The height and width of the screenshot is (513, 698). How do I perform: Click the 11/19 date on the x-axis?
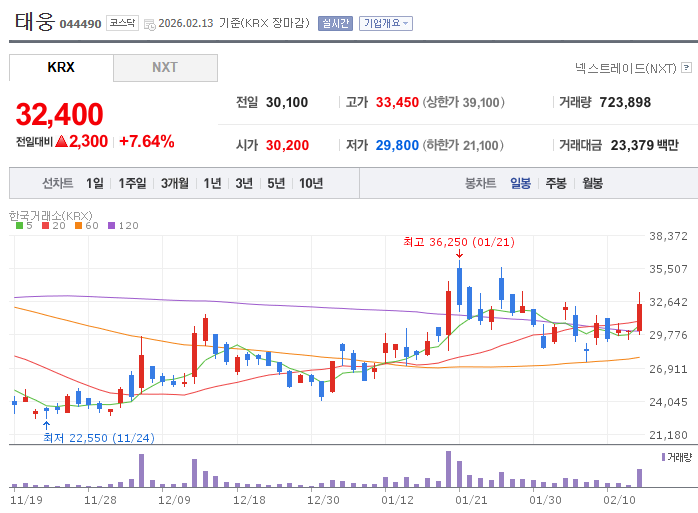[26, 500]
